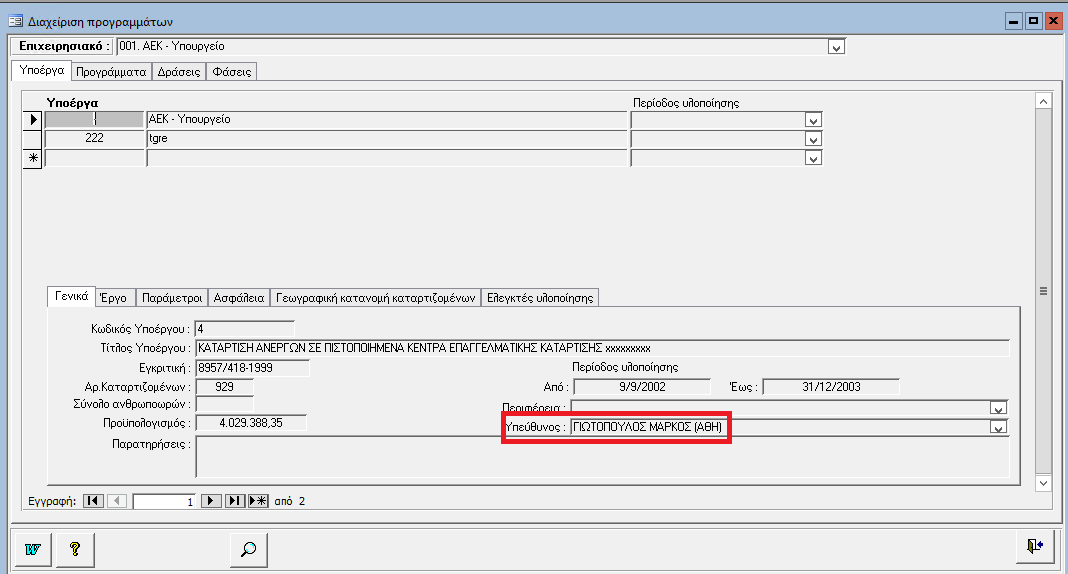Open the Ελεγκτές υλοποίησης tab

tap(539, 297)
